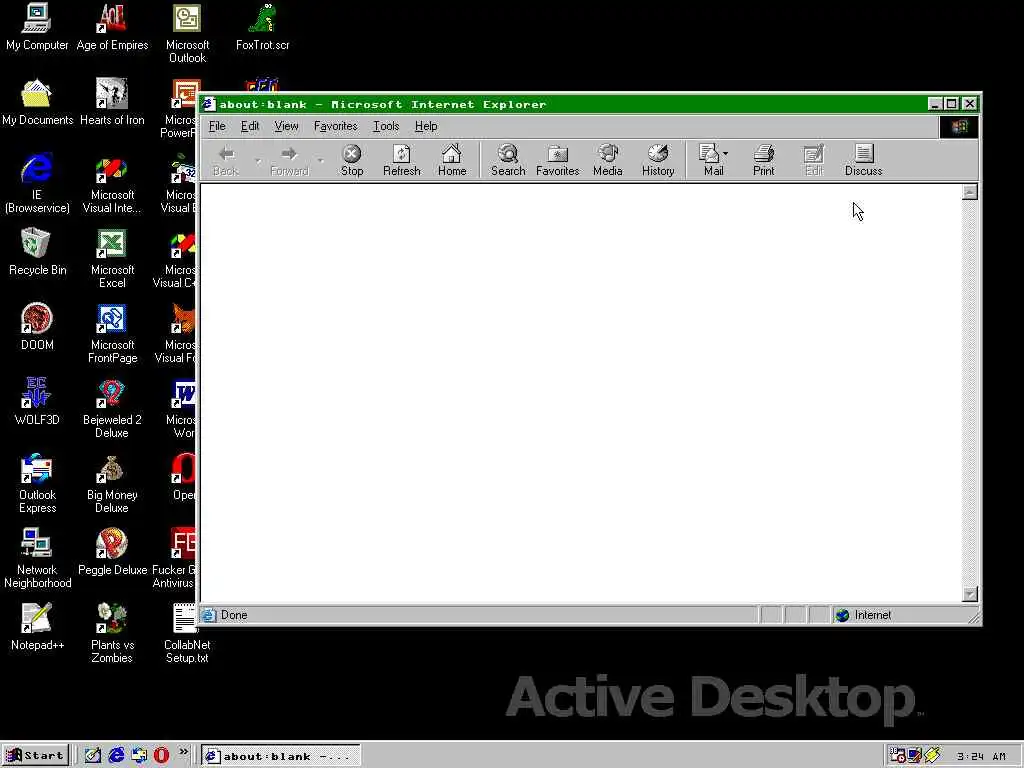
Task: Click the Discuss toolbar button
Action: 863,161
